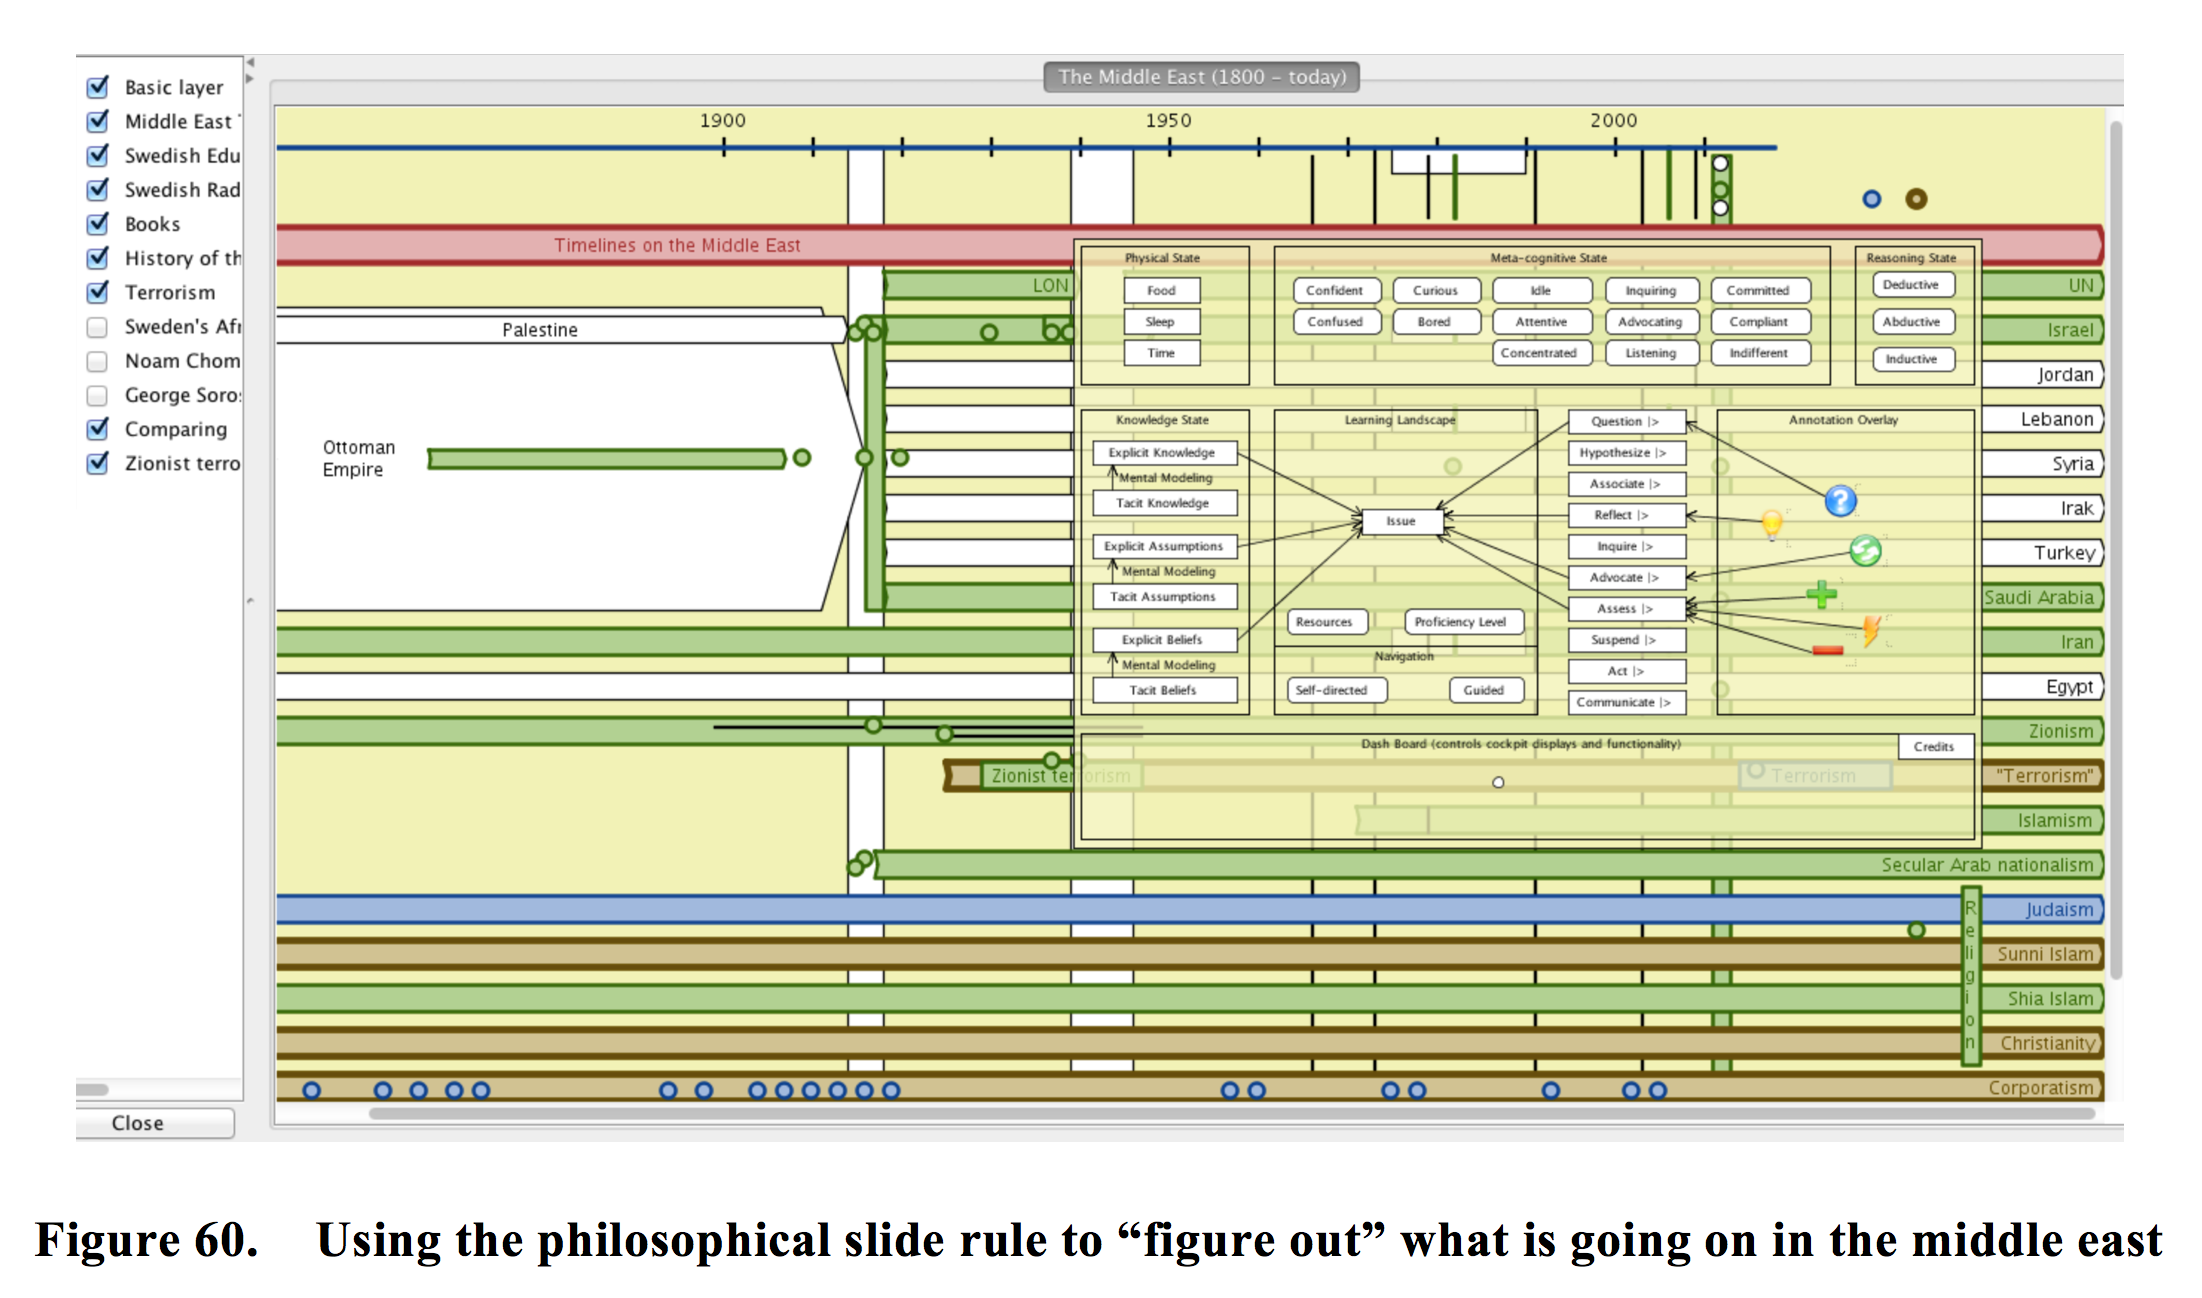Click the red minus annotation icon
The width and height of the screenshot is (2202, 1298).
pos(1827,650)
